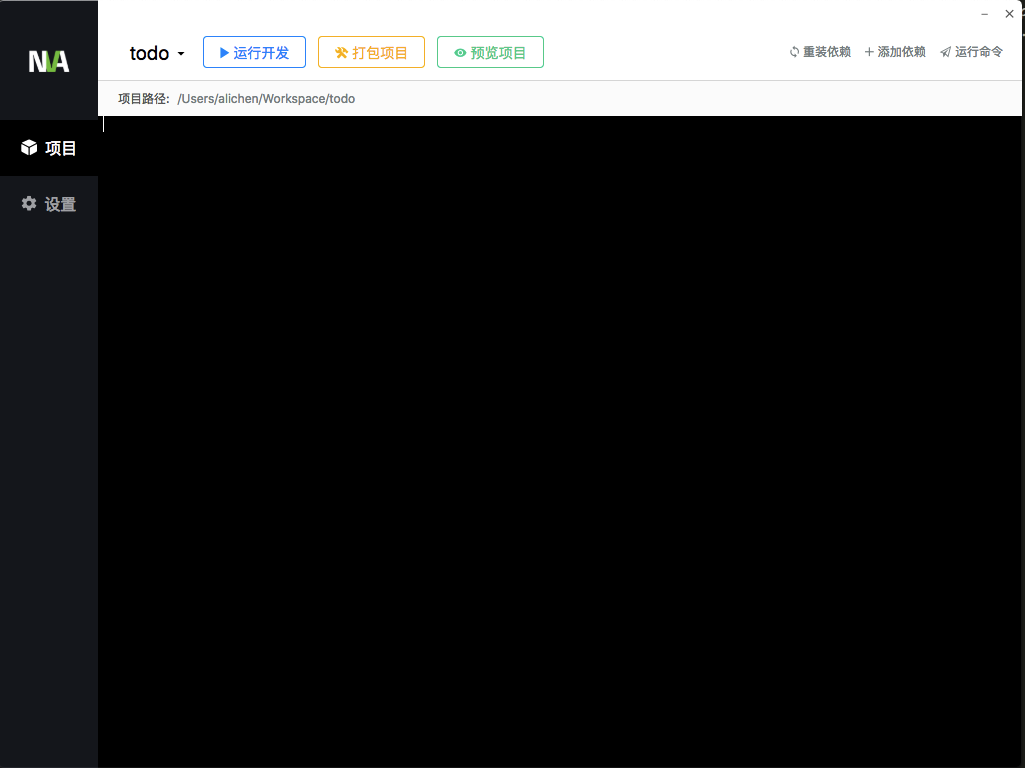The height and width of the screenshot is (768, 1025).
Task: Click the NVA logo in sidebar
Action: (49, 61)
